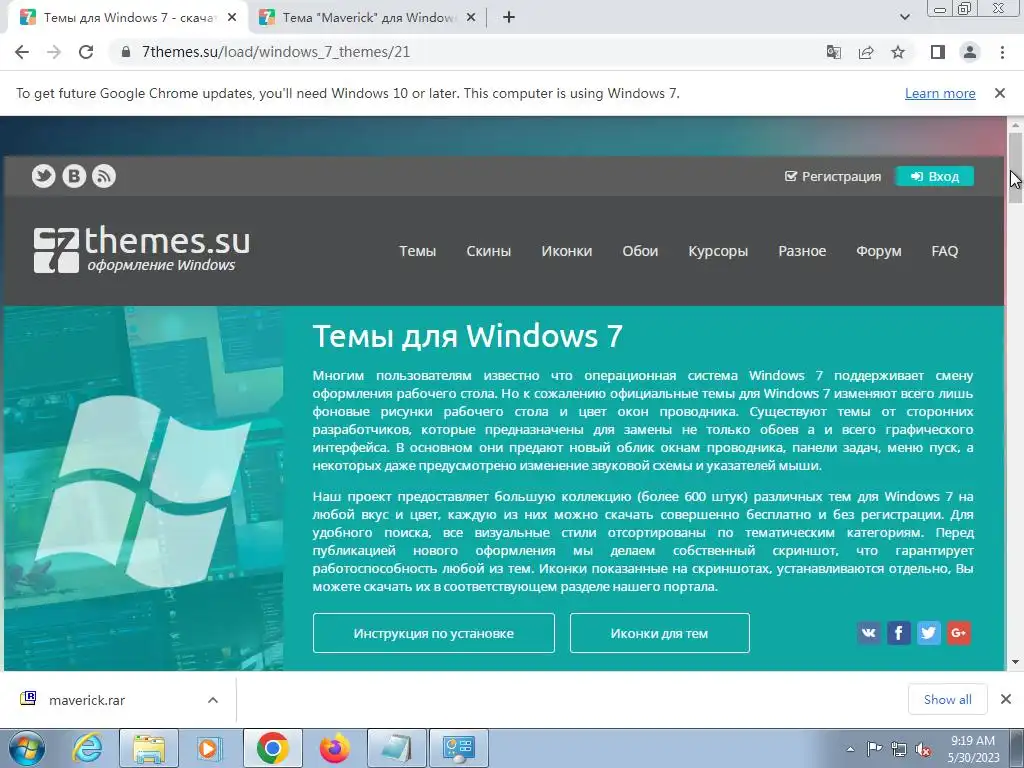This screenshot has width=1024, height=768.
Task: Open Обои menu item
Action: (x=640, y=251)
